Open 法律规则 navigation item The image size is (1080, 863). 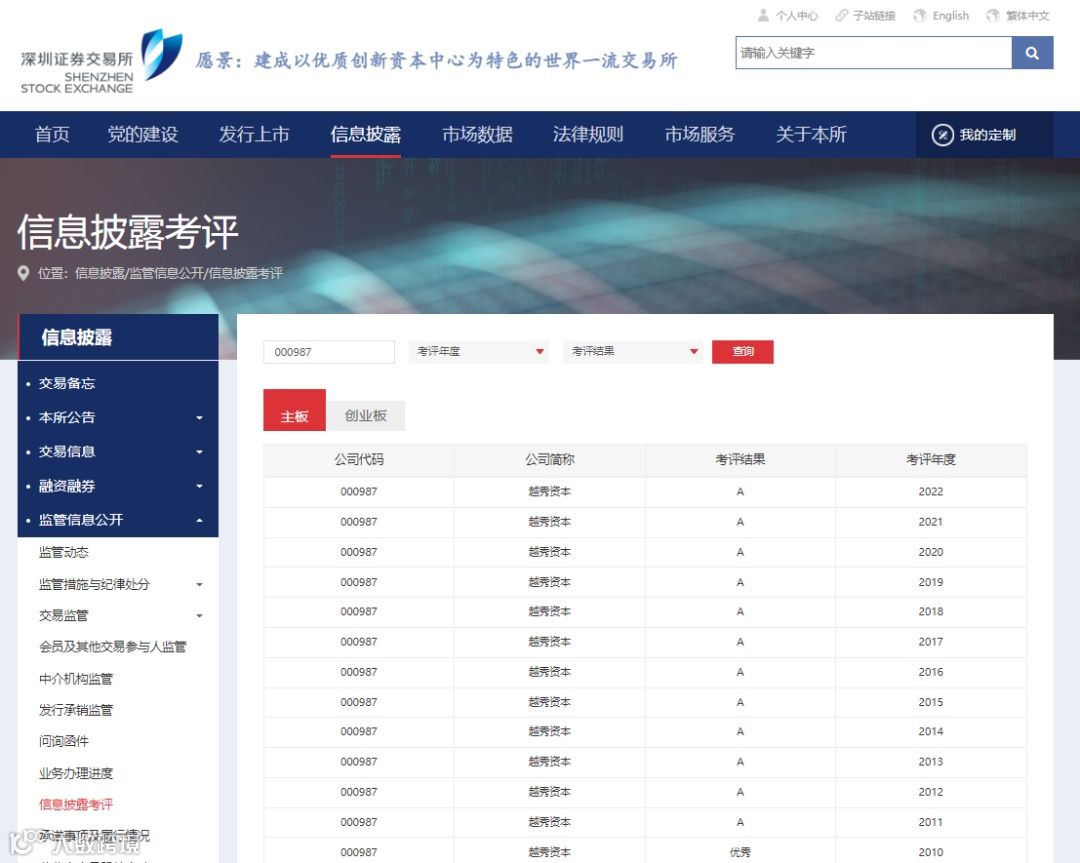[588, 134]
